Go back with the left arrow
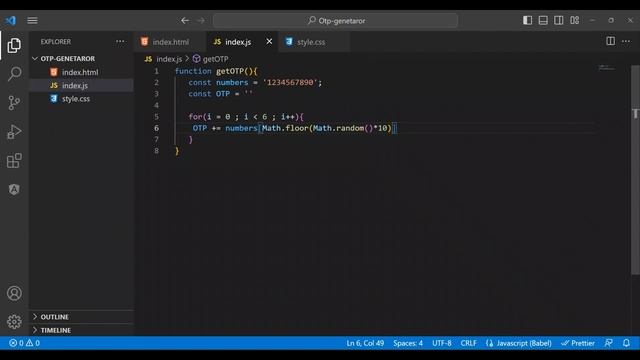 click(185, 20)
